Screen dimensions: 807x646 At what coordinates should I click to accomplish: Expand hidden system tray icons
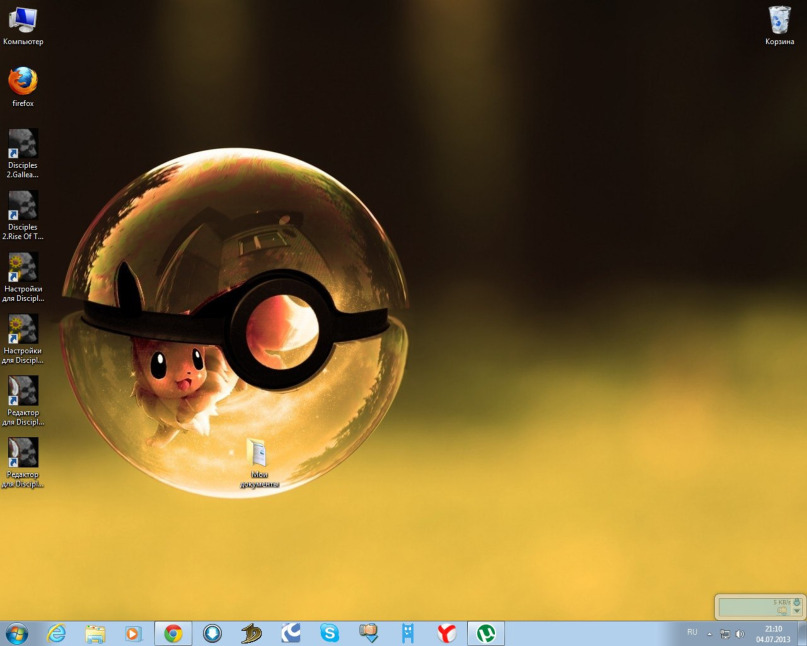pyautogui.click(x=709, y=633)
